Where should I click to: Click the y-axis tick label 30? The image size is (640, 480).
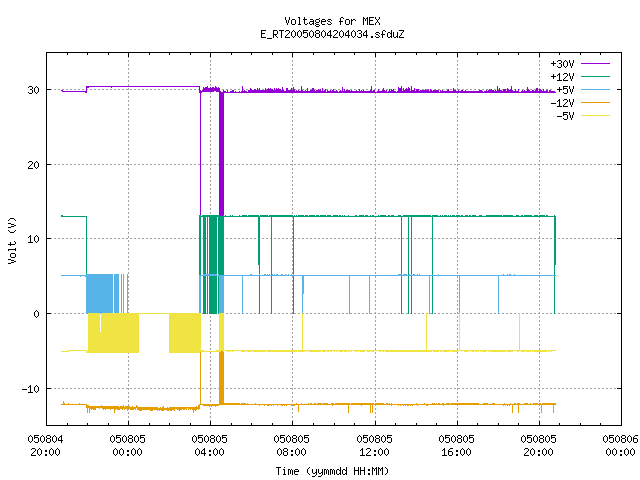click(33, 90)
